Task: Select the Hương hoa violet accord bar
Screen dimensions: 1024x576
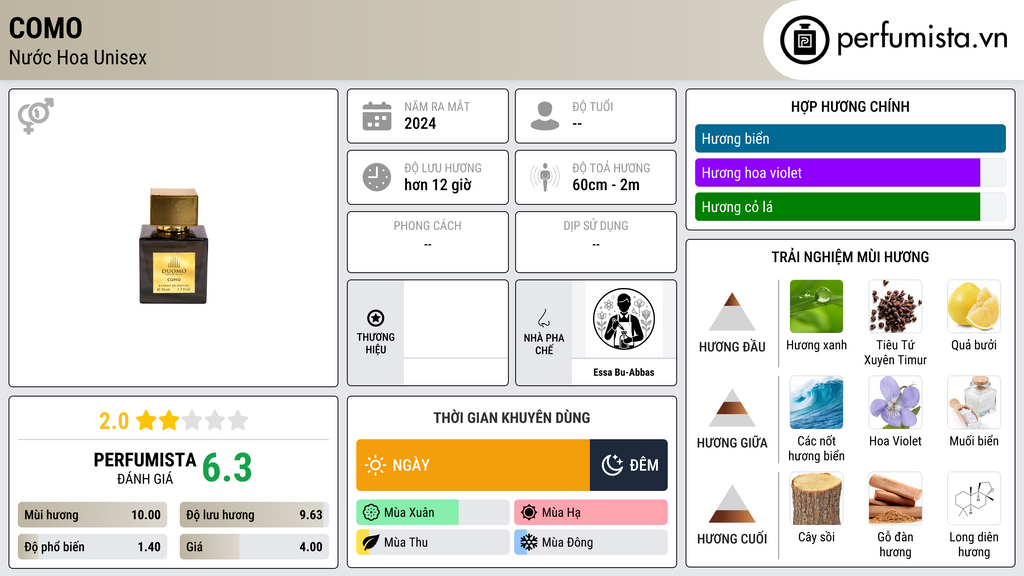Action: point(850,172)
